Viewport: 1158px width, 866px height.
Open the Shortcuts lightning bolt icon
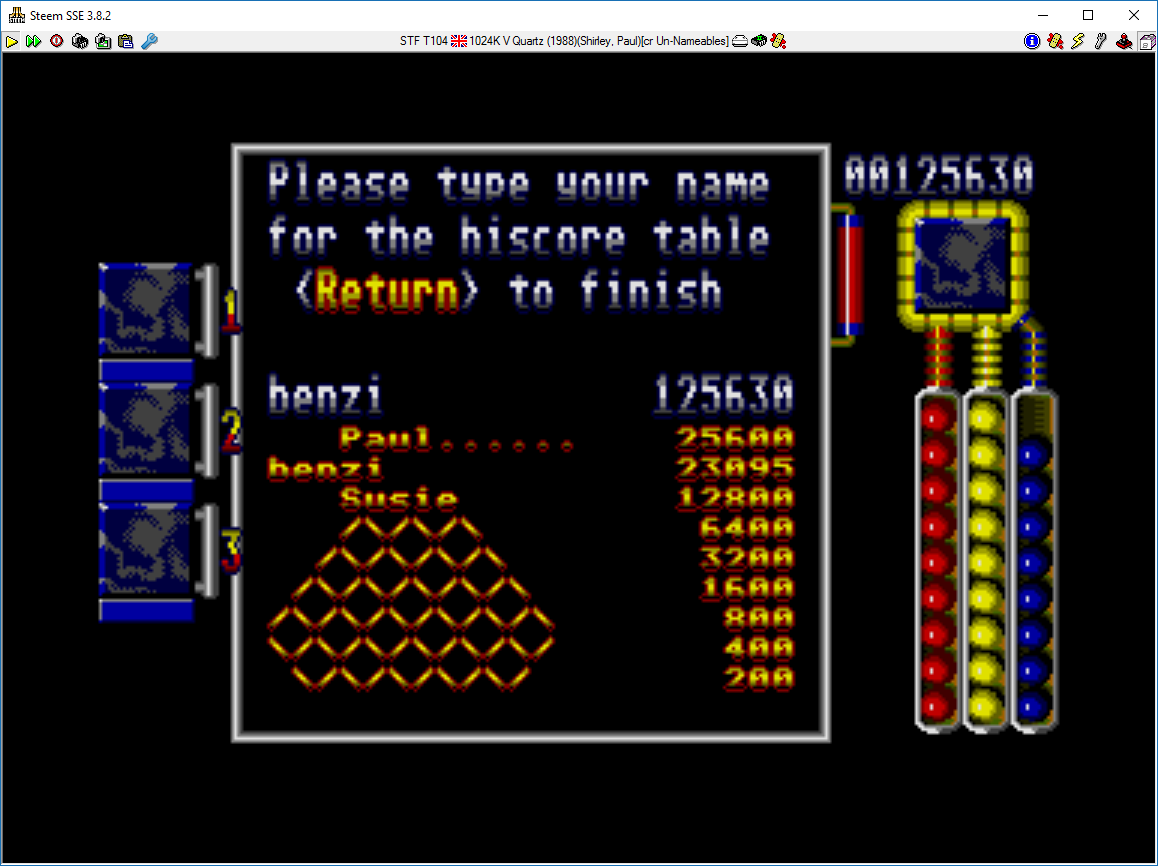coord(1078,41)
